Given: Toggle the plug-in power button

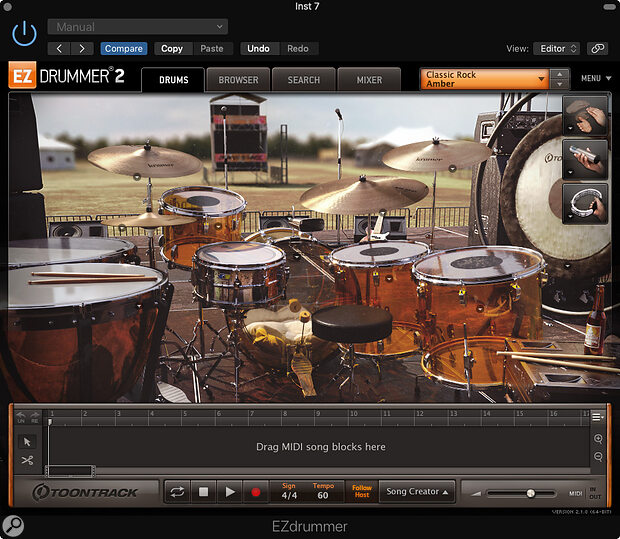Looking at the screenshot, I should [x=24, y=34].
